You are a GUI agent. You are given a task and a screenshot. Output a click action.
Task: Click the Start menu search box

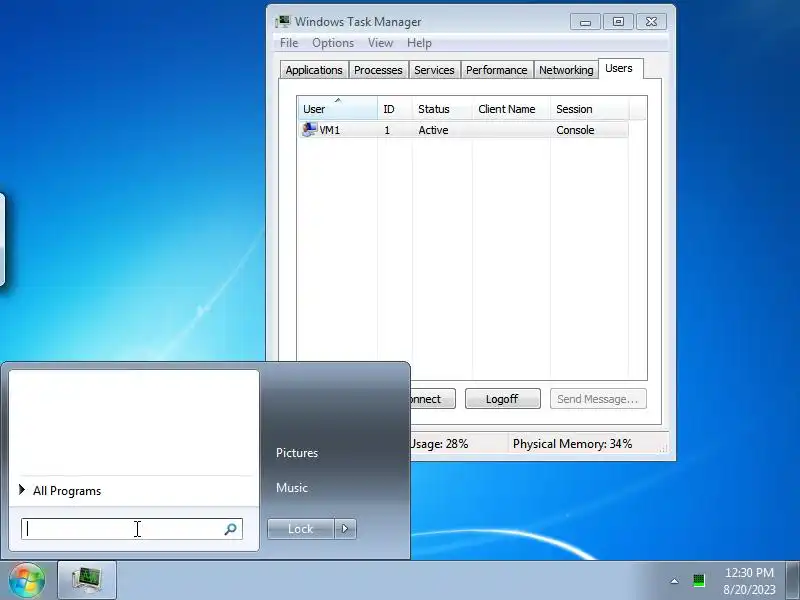[132, 529]
